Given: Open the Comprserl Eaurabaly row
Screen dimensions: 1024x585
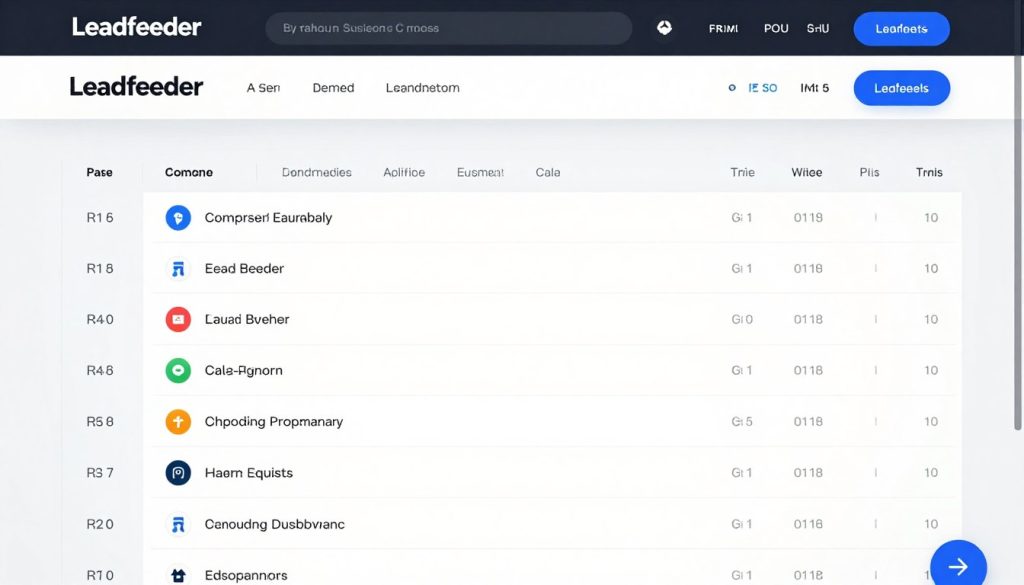Looking at the screenshot, I should [552, 217].
